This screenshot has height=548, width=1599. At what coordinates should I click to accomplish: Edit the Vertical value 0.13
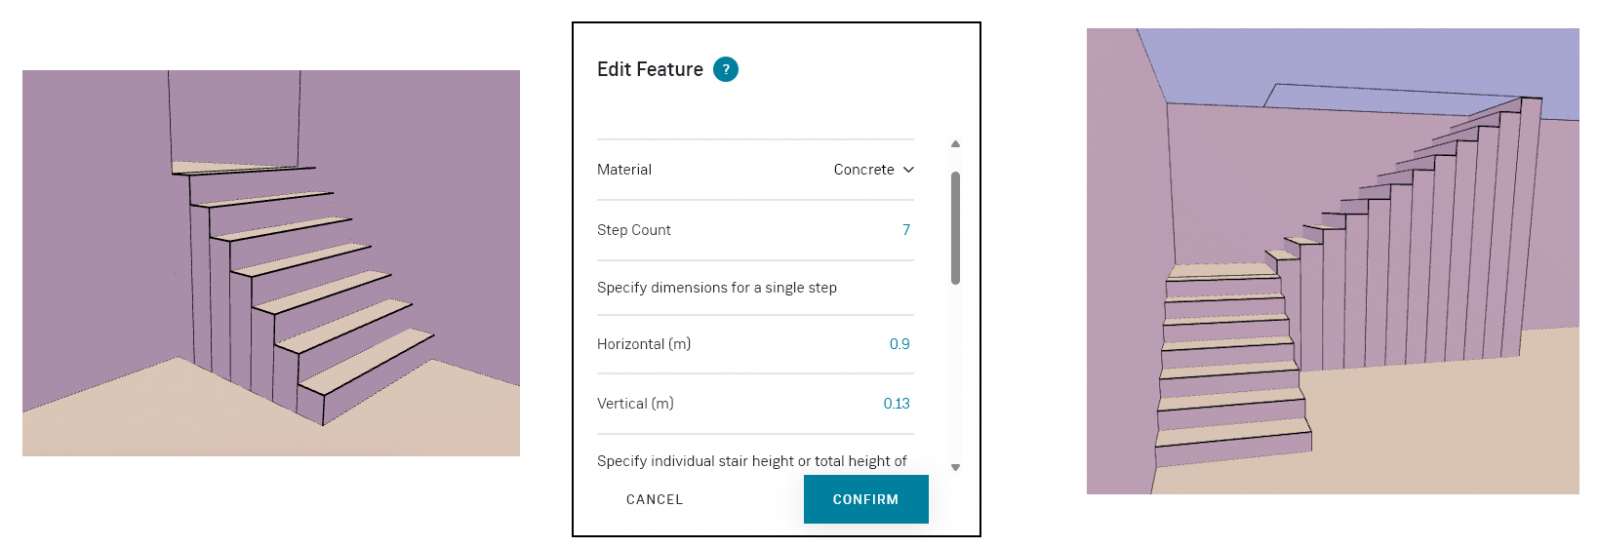coord(896,404)
